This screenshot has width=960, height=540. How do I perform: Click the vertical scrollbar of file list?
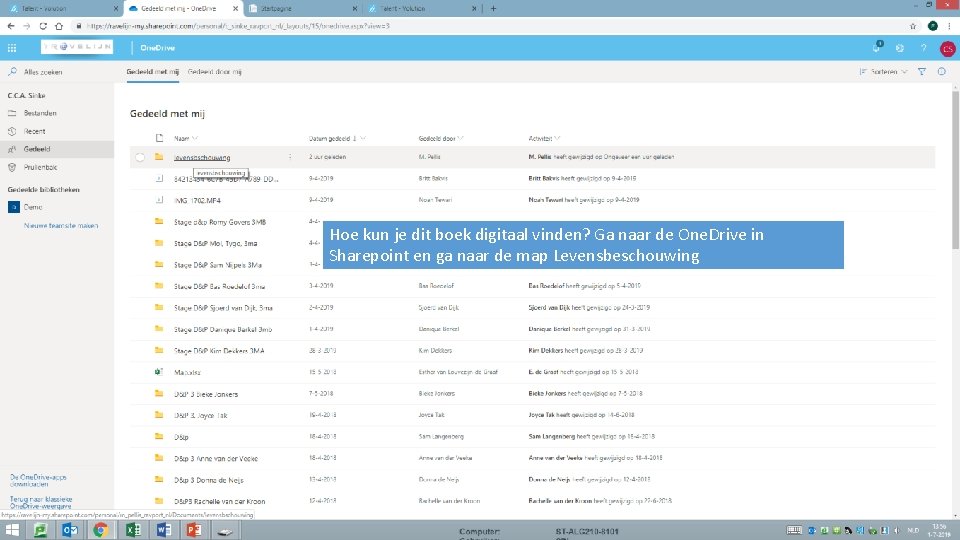tap(955, 168)
